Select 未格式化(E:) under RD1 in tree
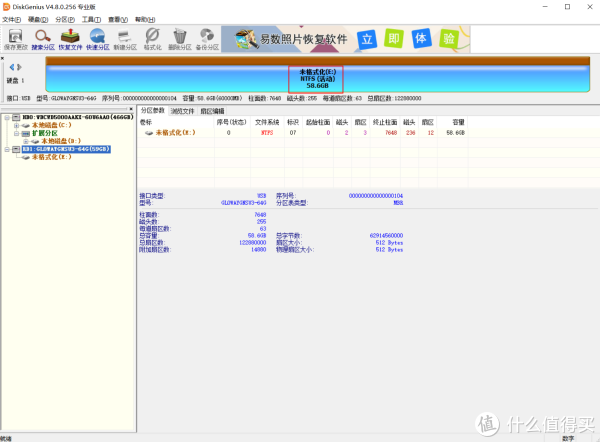600x442 pixels. 52,157
